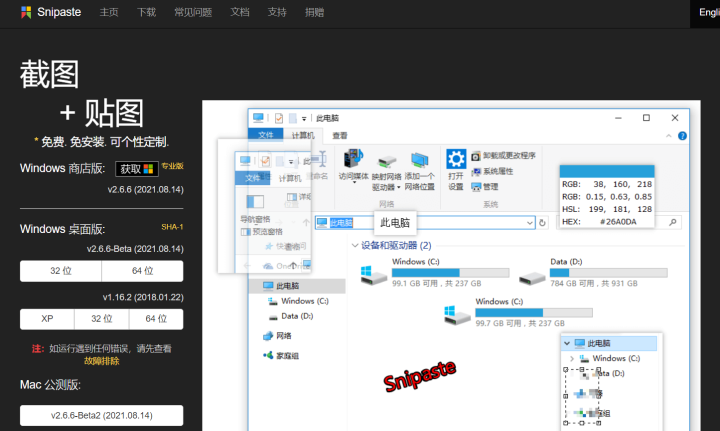This screenshot has width=720, height=431.
Task: Click 系统属性 in the ribbon
Action: [492, 171]
